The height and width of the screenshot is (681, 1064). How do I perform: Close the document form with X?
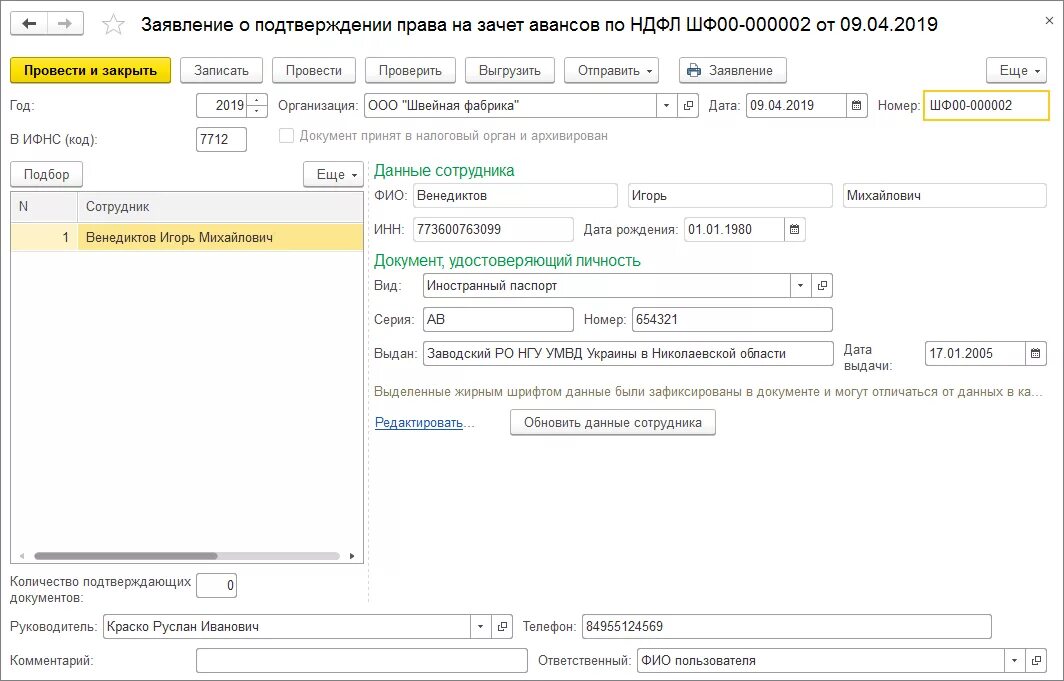(x=1049, y=21)
